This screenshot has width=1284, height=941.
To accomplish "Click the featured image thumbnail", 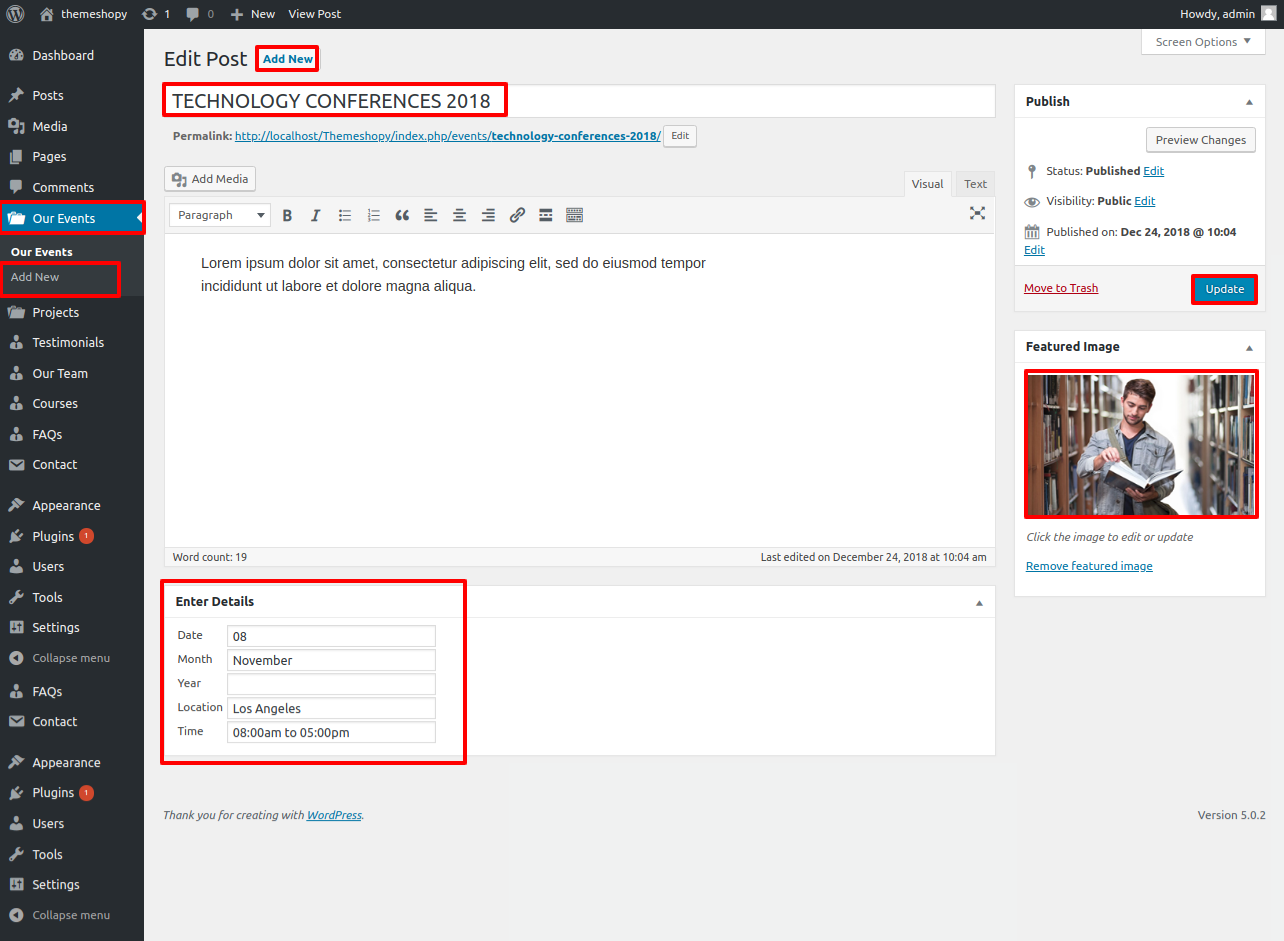I will click(1140, 444).
